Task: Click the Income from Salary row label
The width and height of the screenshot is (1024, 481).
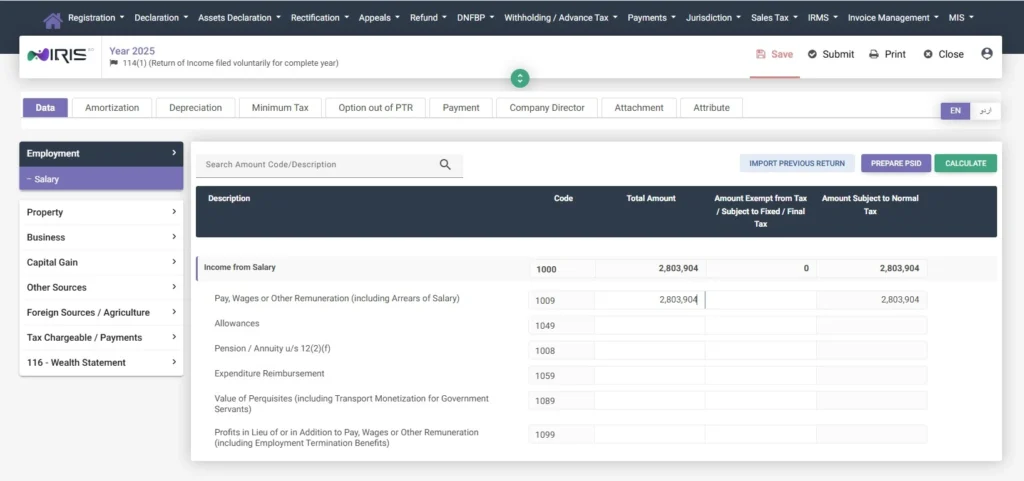Action: pos(240,267)
